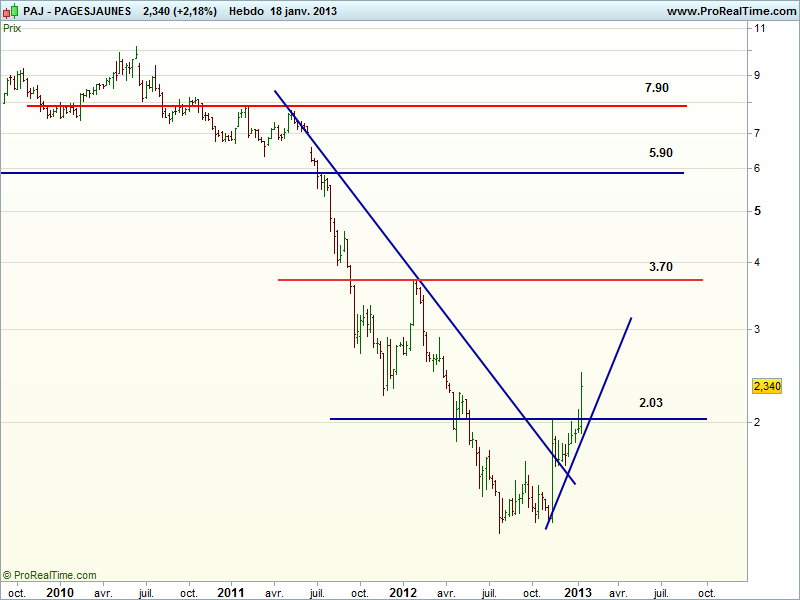Click the 4 value on price scale
The height and width of the screenshot is (600, 800).
click(x=758, y=262)
